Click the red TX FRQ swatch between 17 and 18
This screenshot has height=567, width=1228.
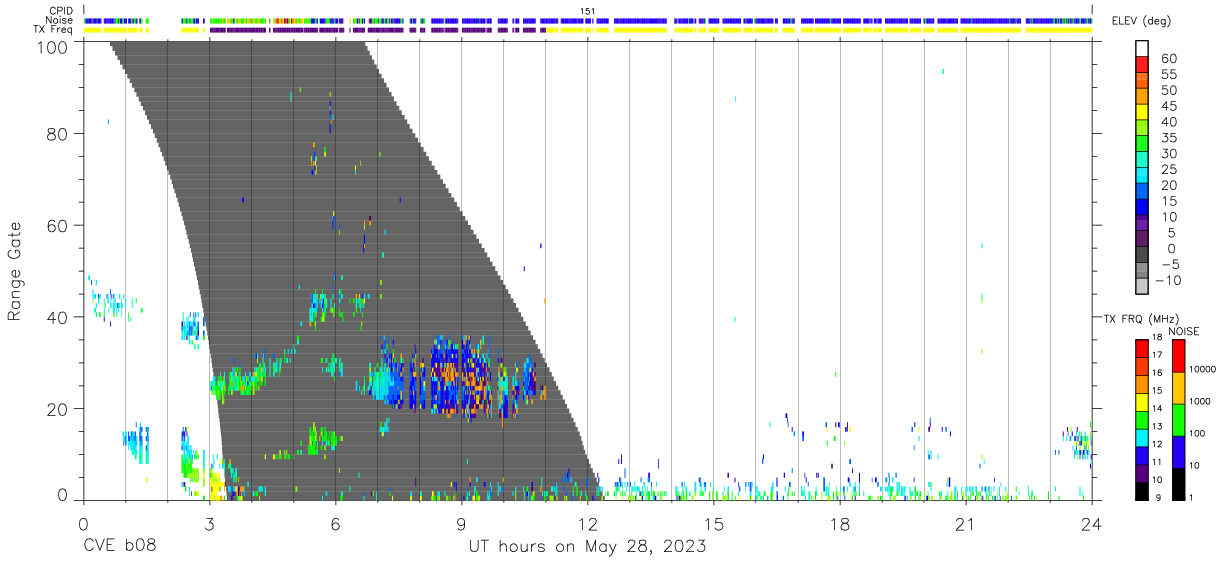point(1142,348)
